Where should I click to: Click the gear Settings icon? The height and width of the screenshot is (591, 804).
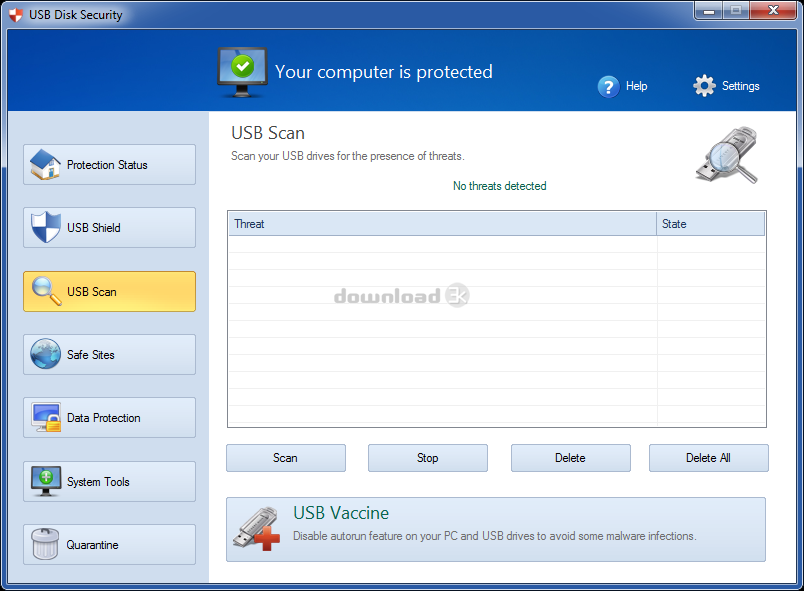point(704,86)
